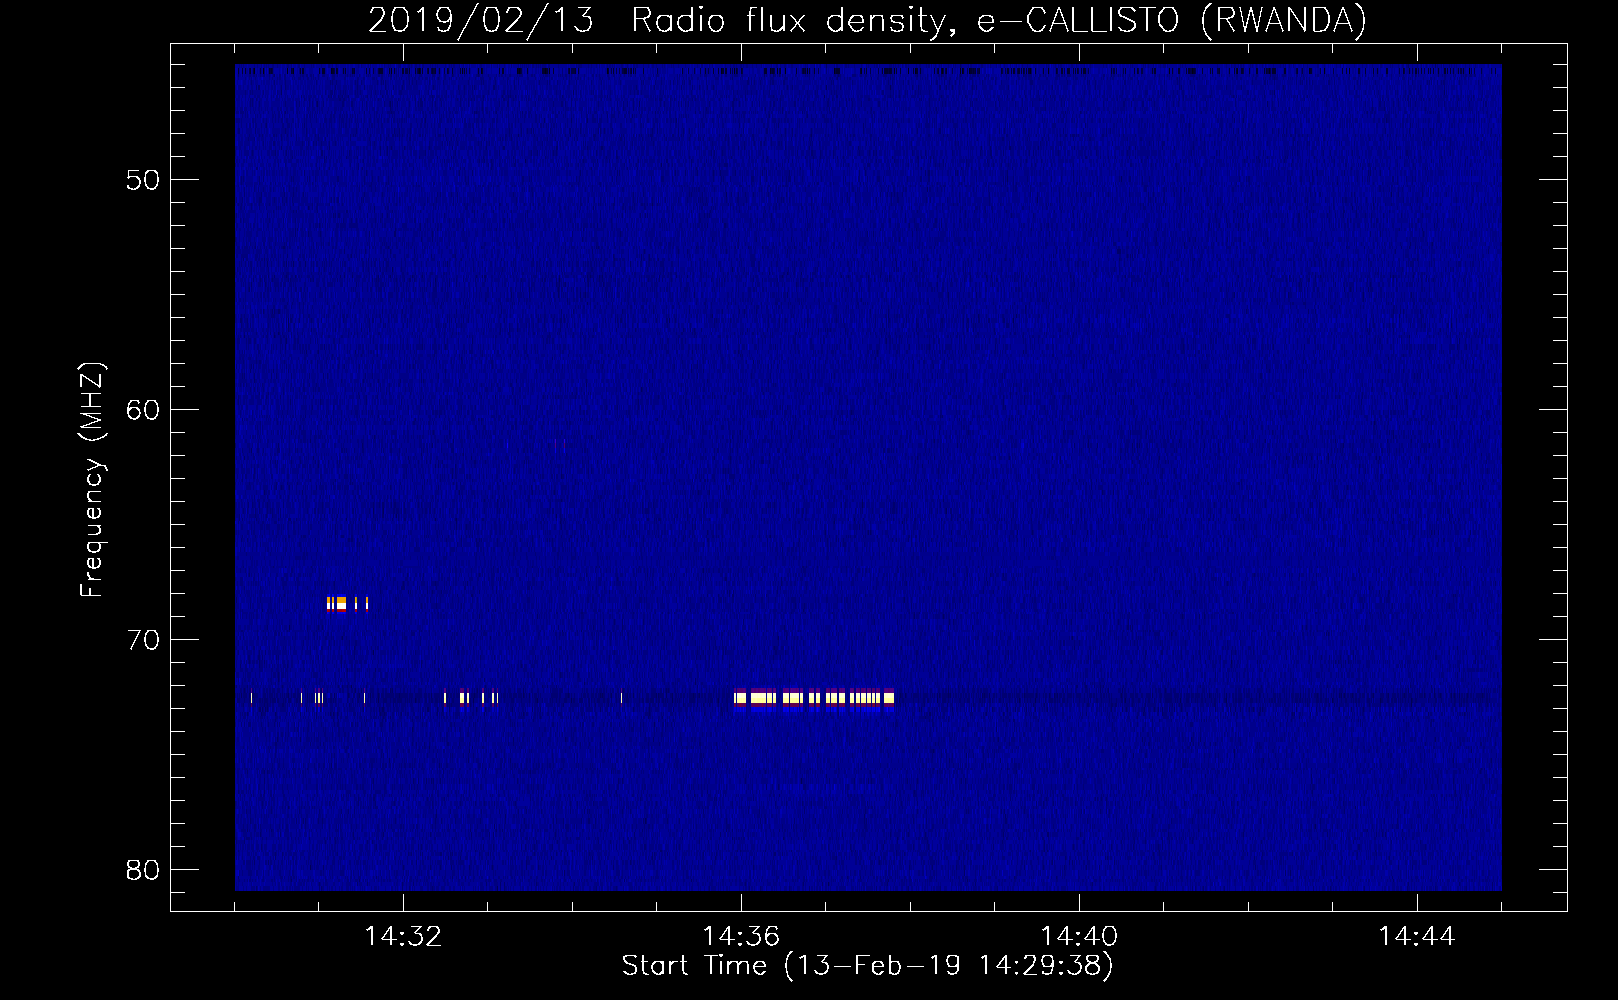Click the time tick label "14:40"

click(x=1079, y=936)
